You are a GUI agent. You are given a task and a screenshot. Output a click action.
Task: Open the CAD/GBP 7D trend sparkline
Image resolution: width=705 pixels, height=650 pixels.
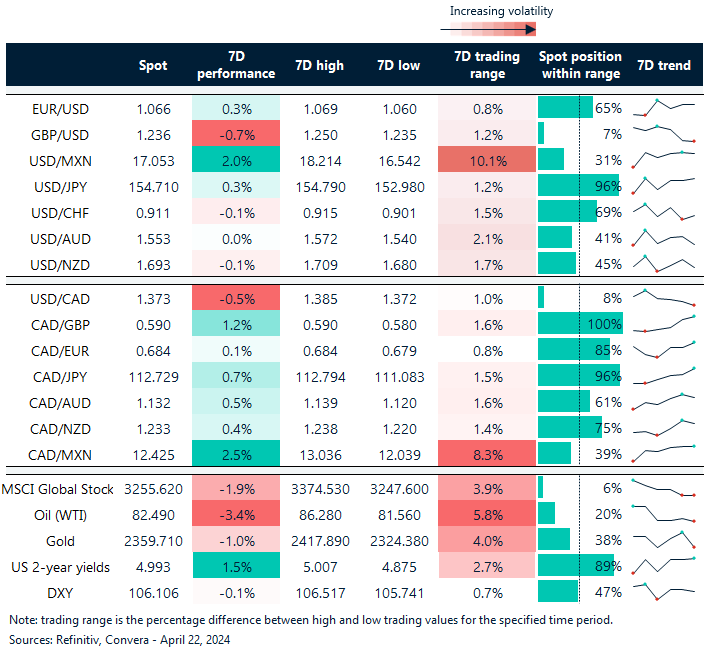[x=664, y=324]
